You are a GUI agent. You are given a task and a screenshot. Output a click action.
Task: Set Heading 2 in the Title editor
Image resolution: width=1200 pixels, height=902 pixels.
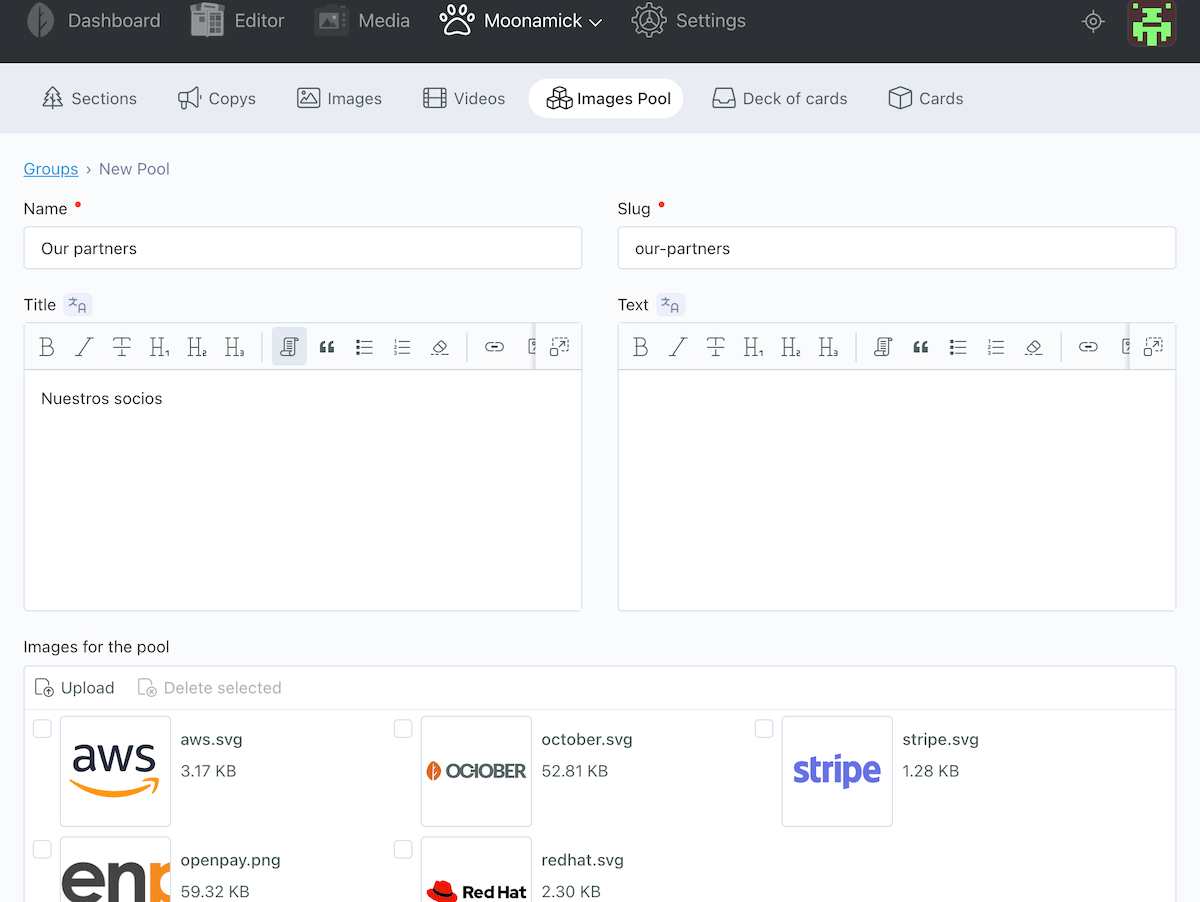(197, 347)
